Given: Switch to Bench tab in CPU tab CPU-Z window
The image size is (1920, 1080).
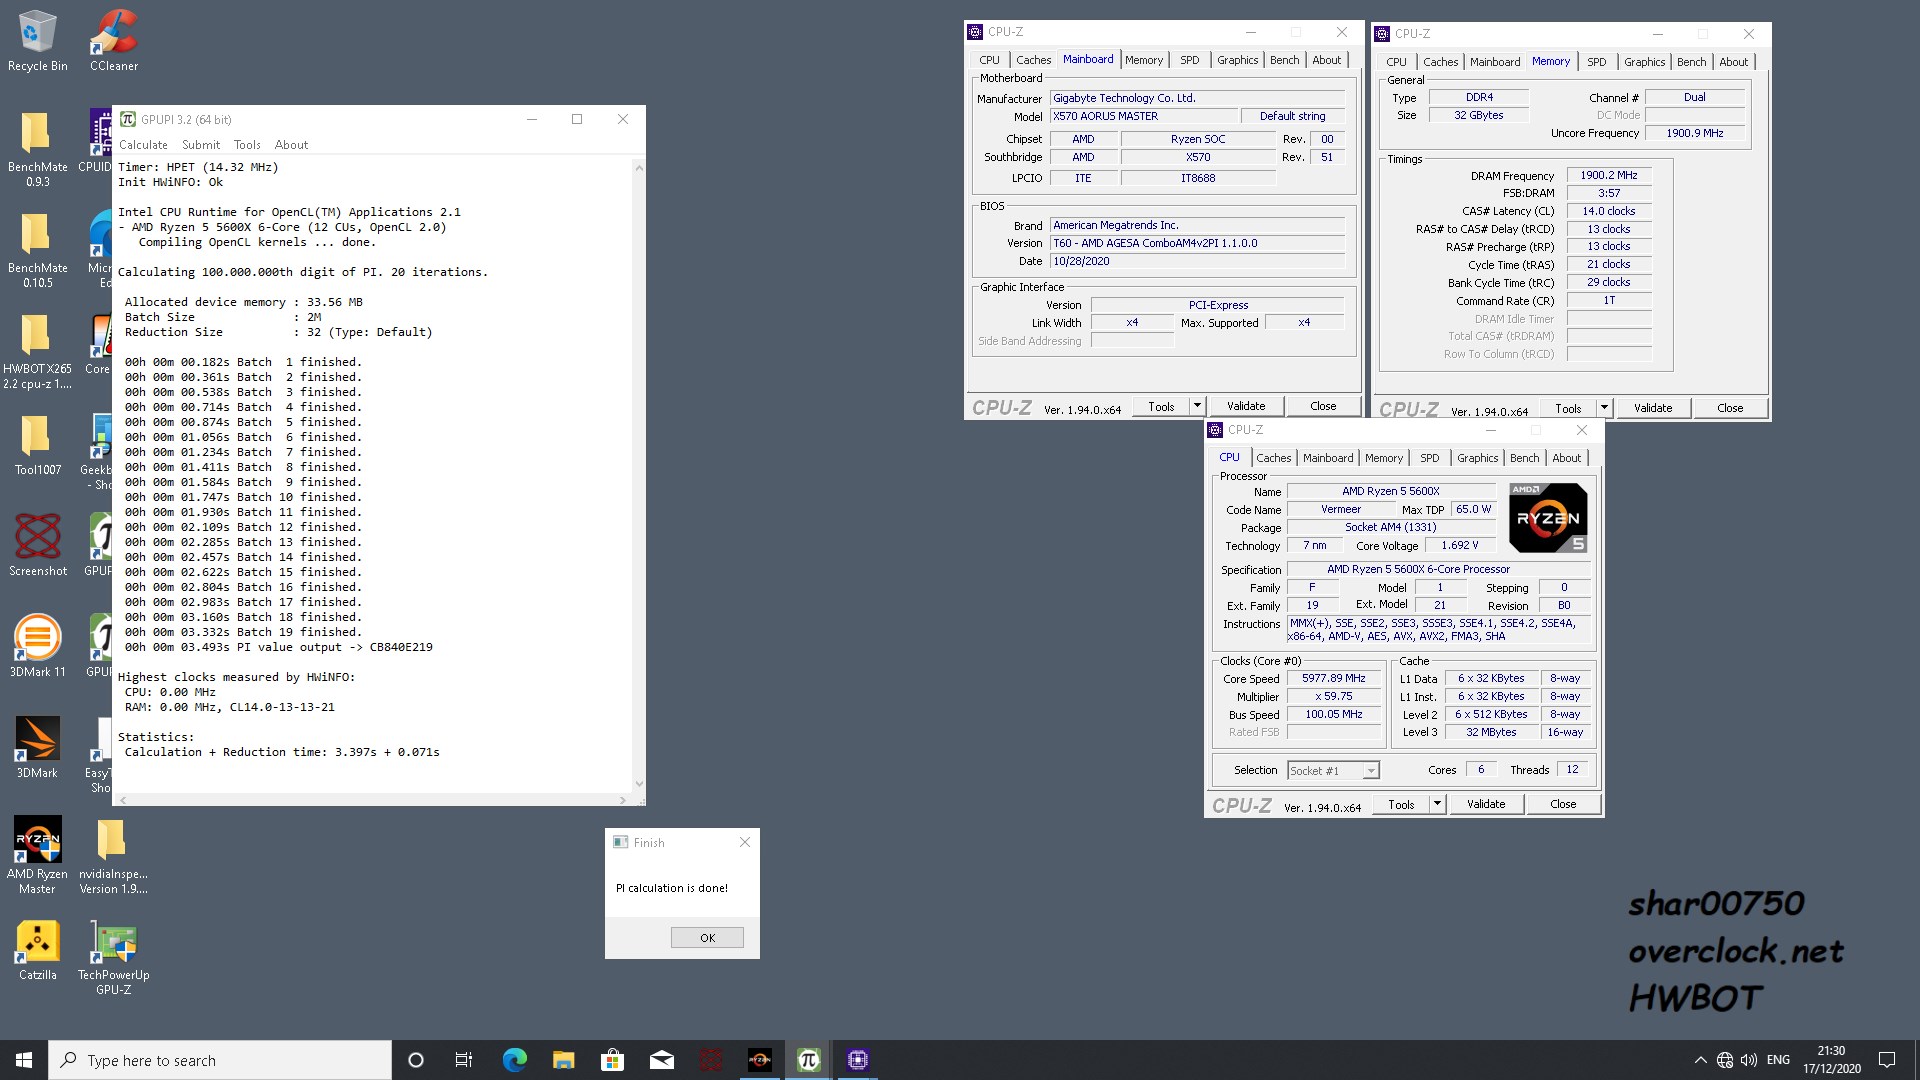Looking at the screenshot, I should [1524, 458].
